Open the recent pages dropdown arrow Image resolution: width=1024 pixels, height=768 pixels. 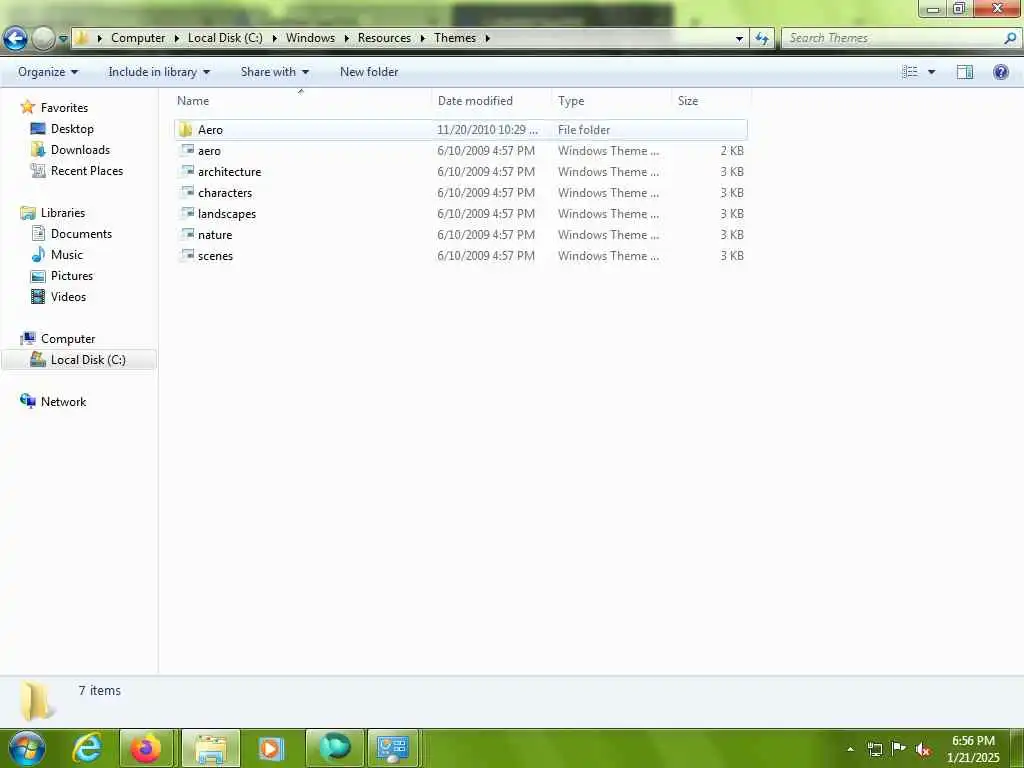point(63,39)
